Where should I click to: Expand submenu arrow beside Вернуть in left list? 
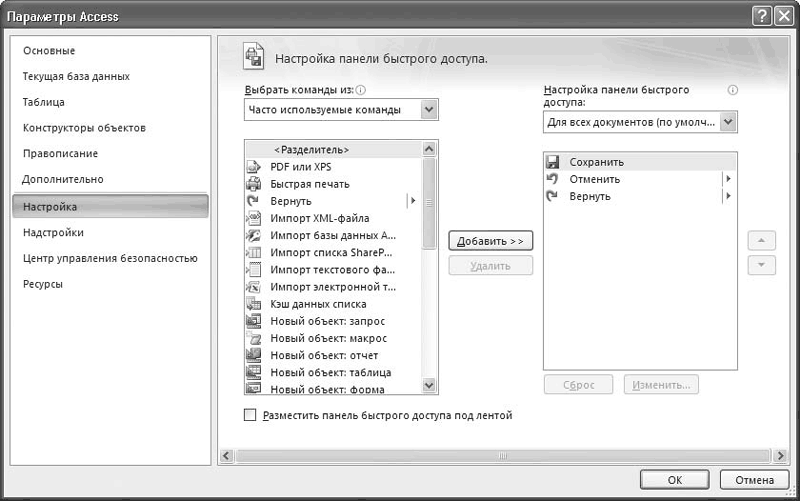point(412,201)
